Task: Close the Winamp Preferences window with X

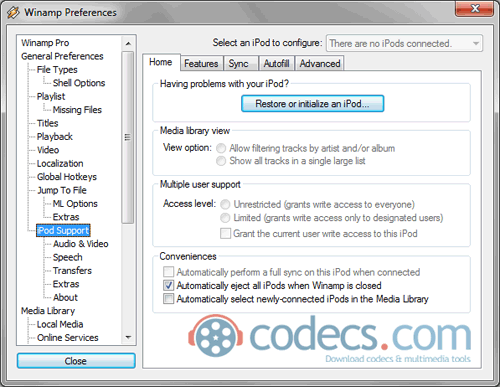Action: [x=474, y=8]
